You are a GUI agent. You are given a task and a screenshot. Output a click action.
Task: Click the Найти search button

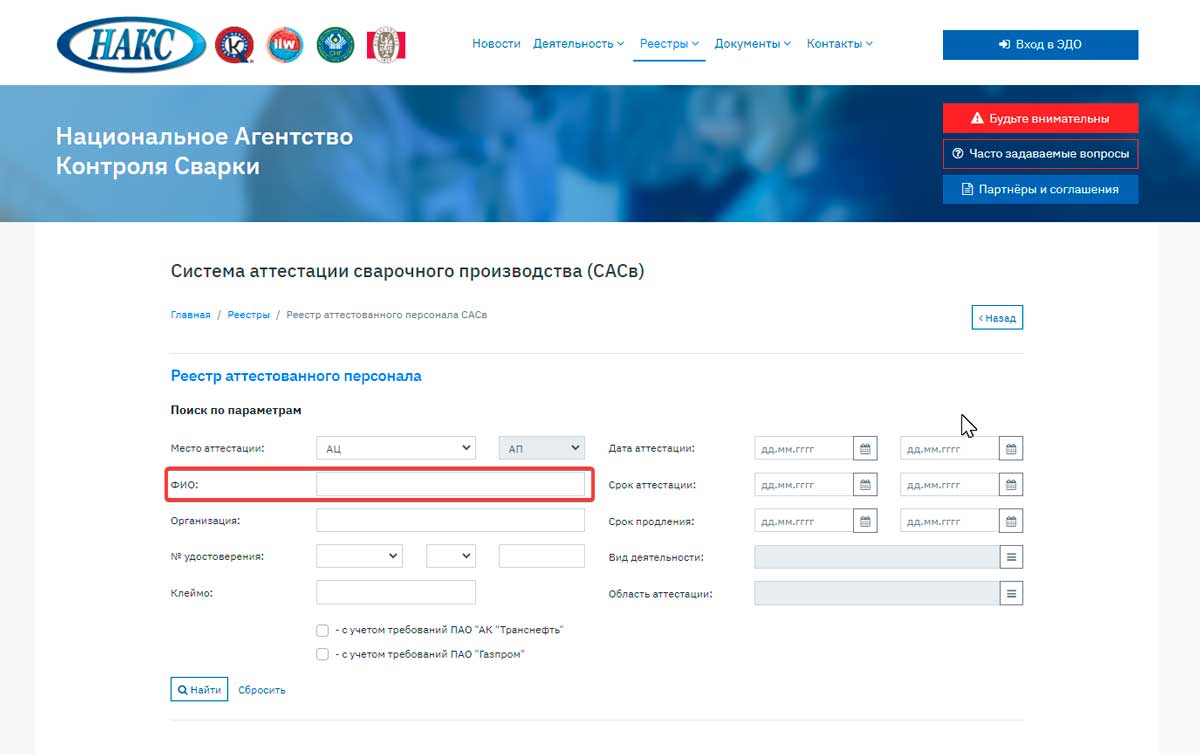[x=199, y=689]
